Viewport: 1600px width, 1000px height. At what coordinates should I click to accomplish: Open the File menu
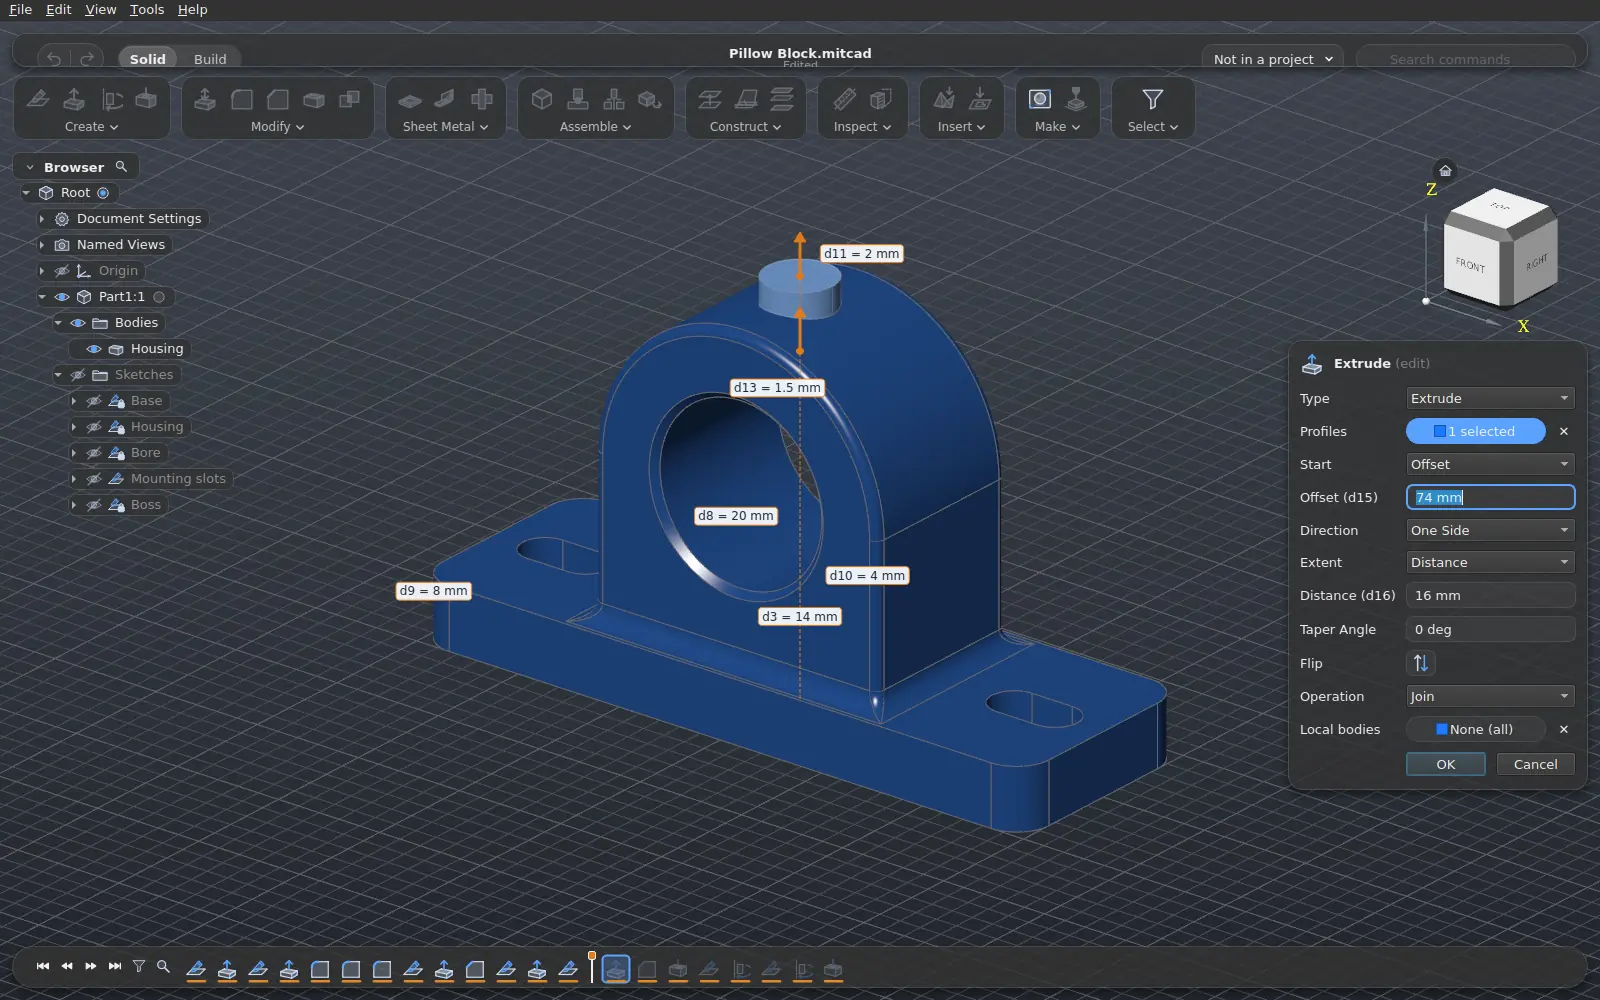20,9
